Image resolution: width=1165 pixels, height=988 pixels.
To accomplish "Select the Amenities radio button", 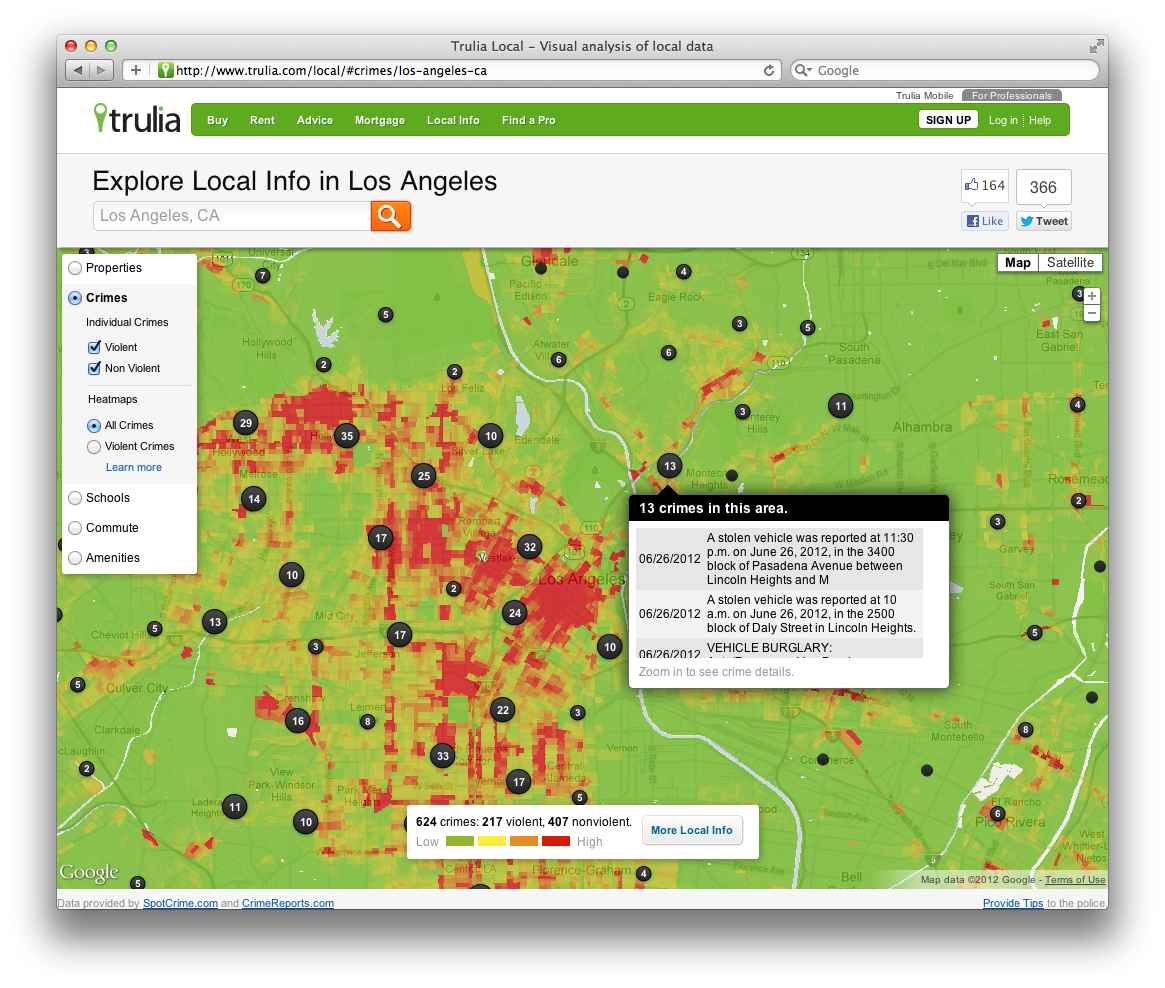I will [x=75, y=558].
